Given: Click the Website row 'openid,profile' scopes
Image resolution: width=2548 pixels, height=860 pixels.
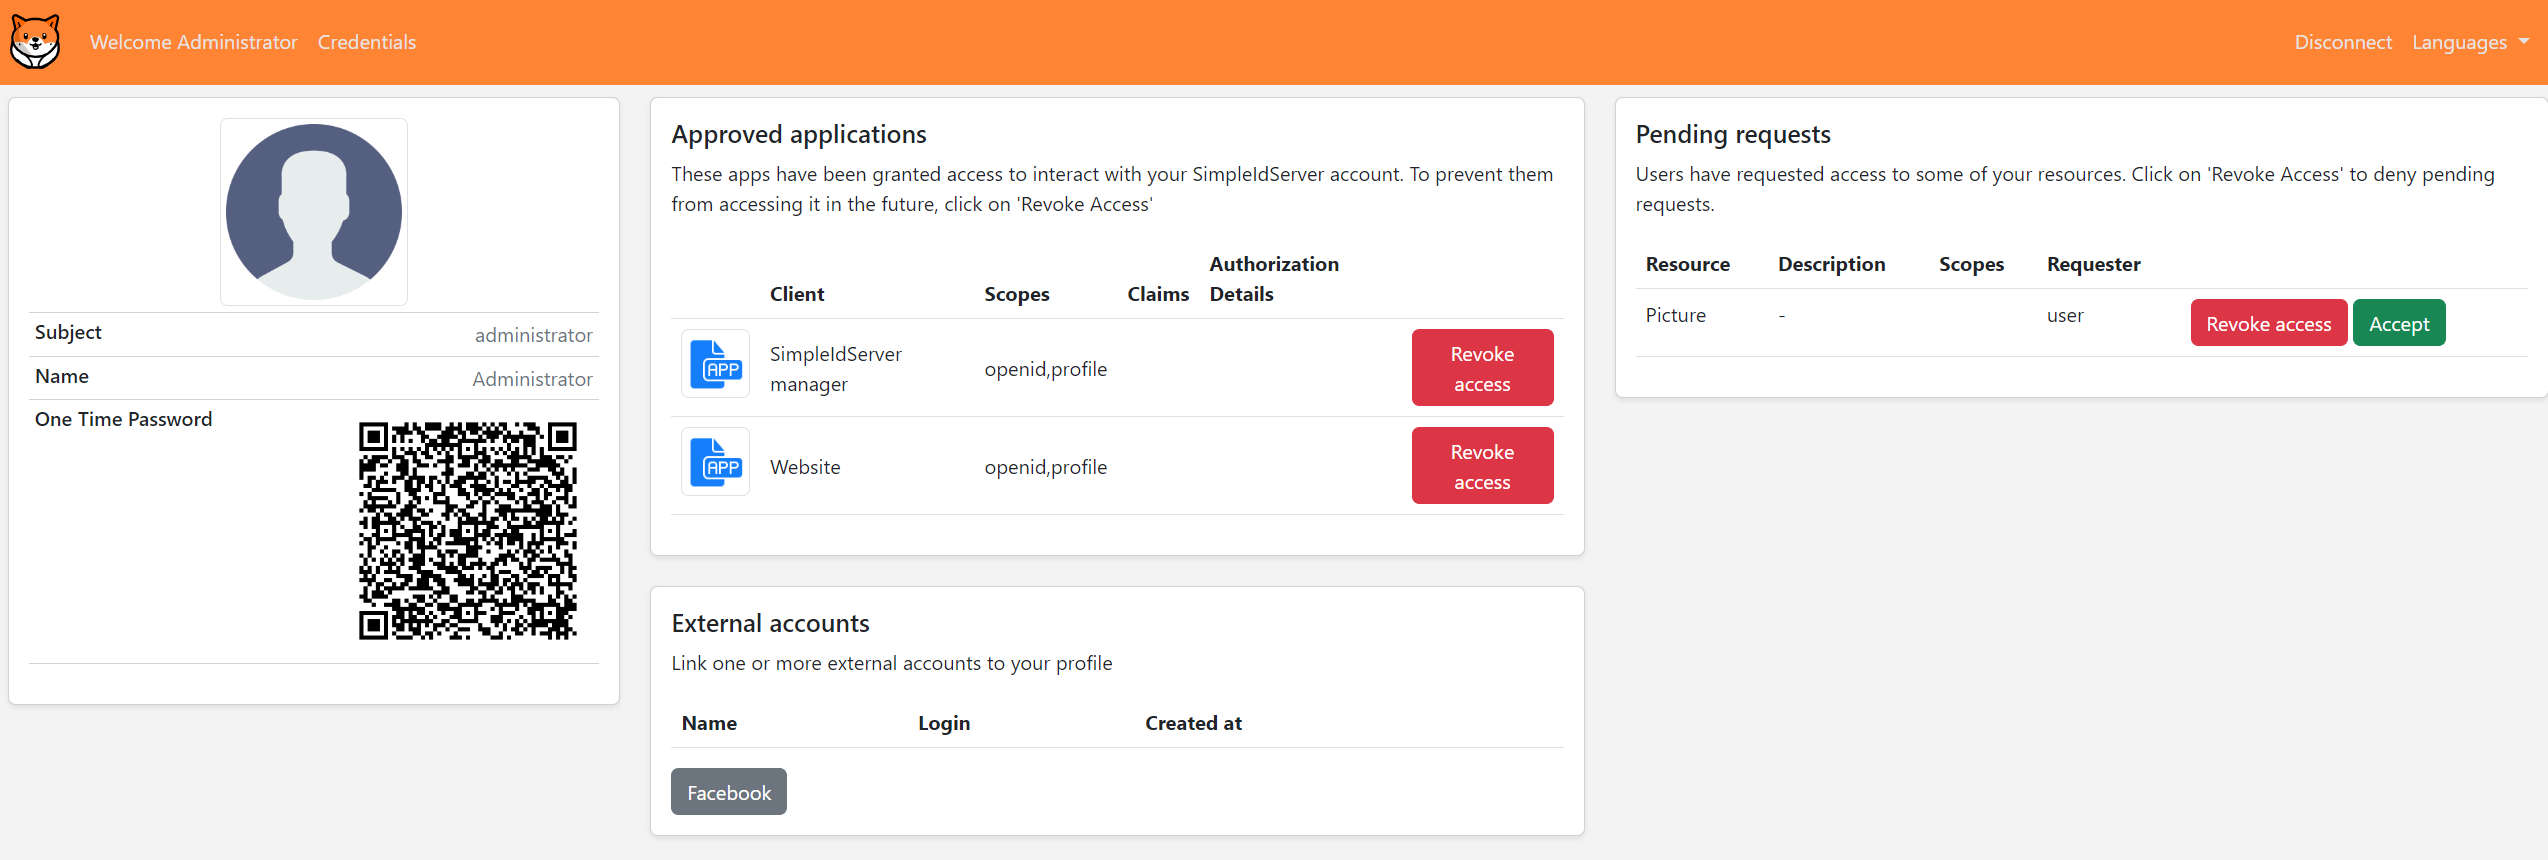Looking at the screenshot, I should (x=1046, y=467).
